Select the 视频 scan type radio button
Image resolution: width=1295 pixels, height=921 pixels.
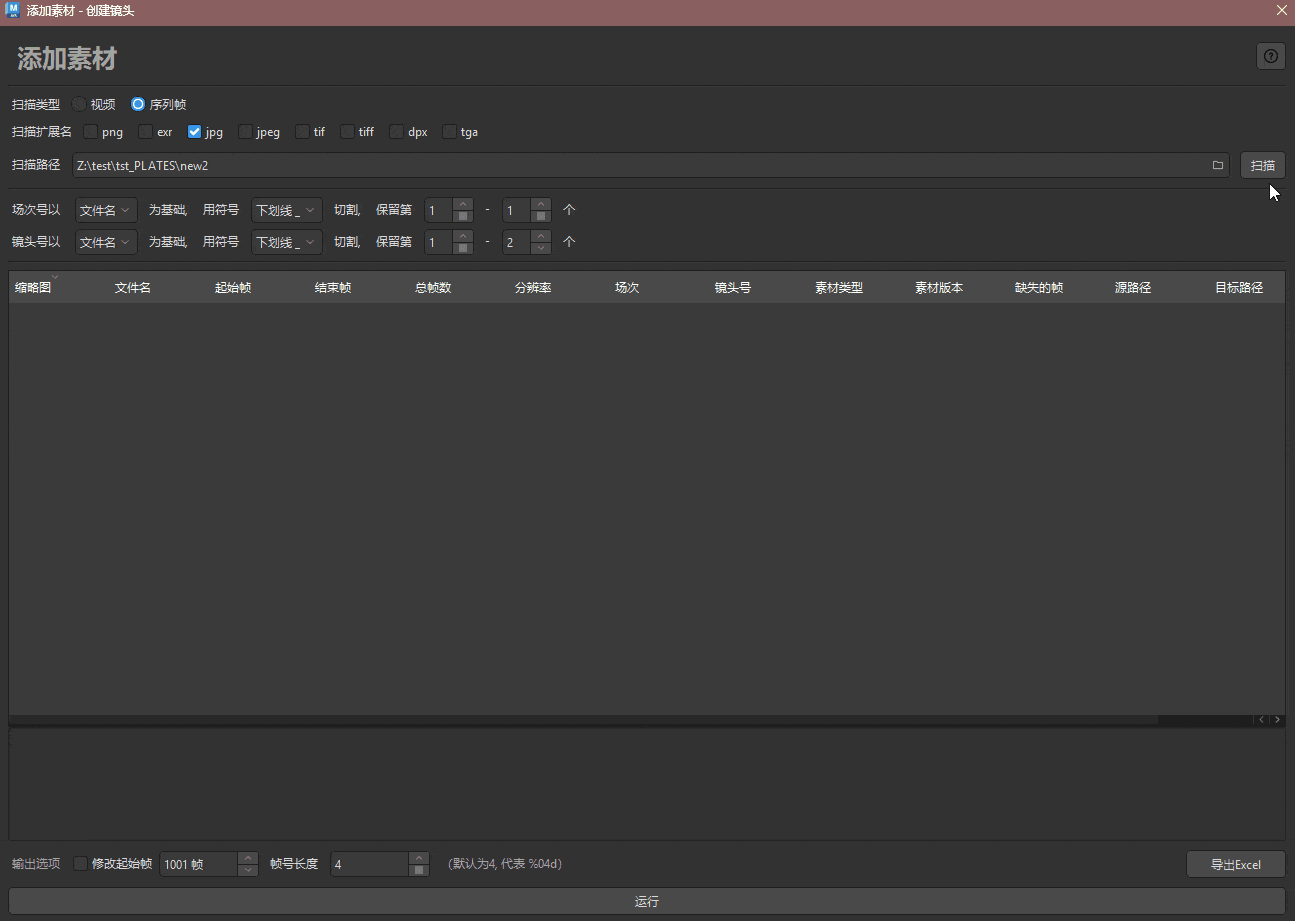click(x=79, y=104)
